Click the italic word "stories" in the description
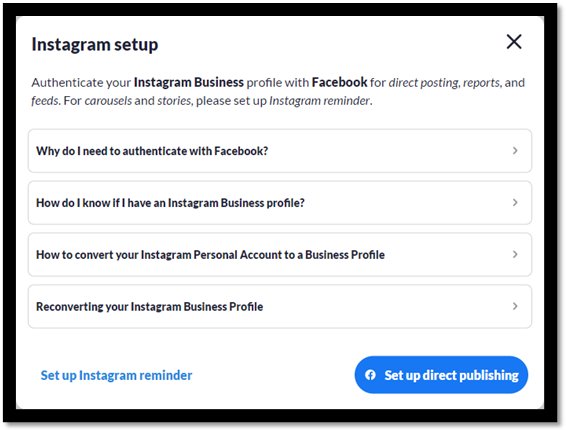 [174, 101]
